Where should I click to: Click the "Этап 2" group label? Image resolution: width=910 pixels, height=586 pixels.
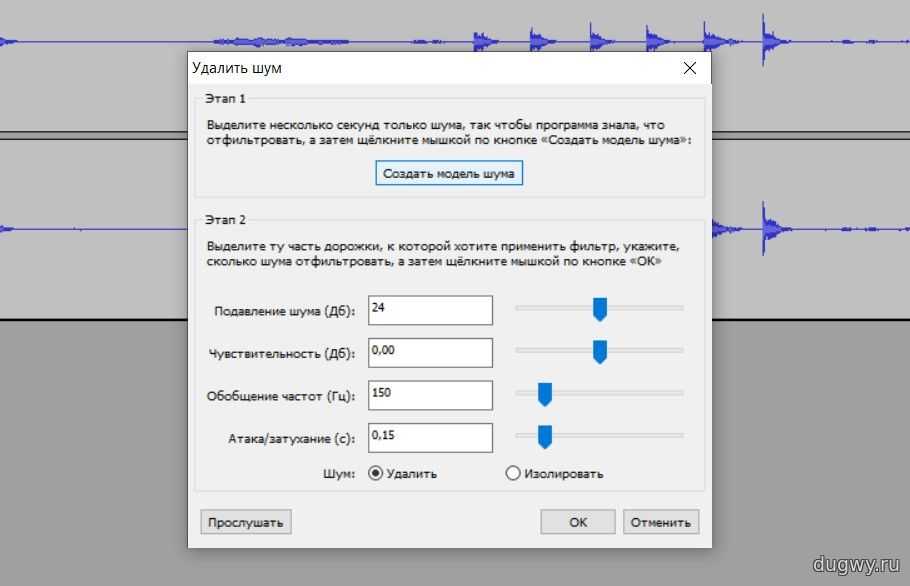click(x=225, y=220)
